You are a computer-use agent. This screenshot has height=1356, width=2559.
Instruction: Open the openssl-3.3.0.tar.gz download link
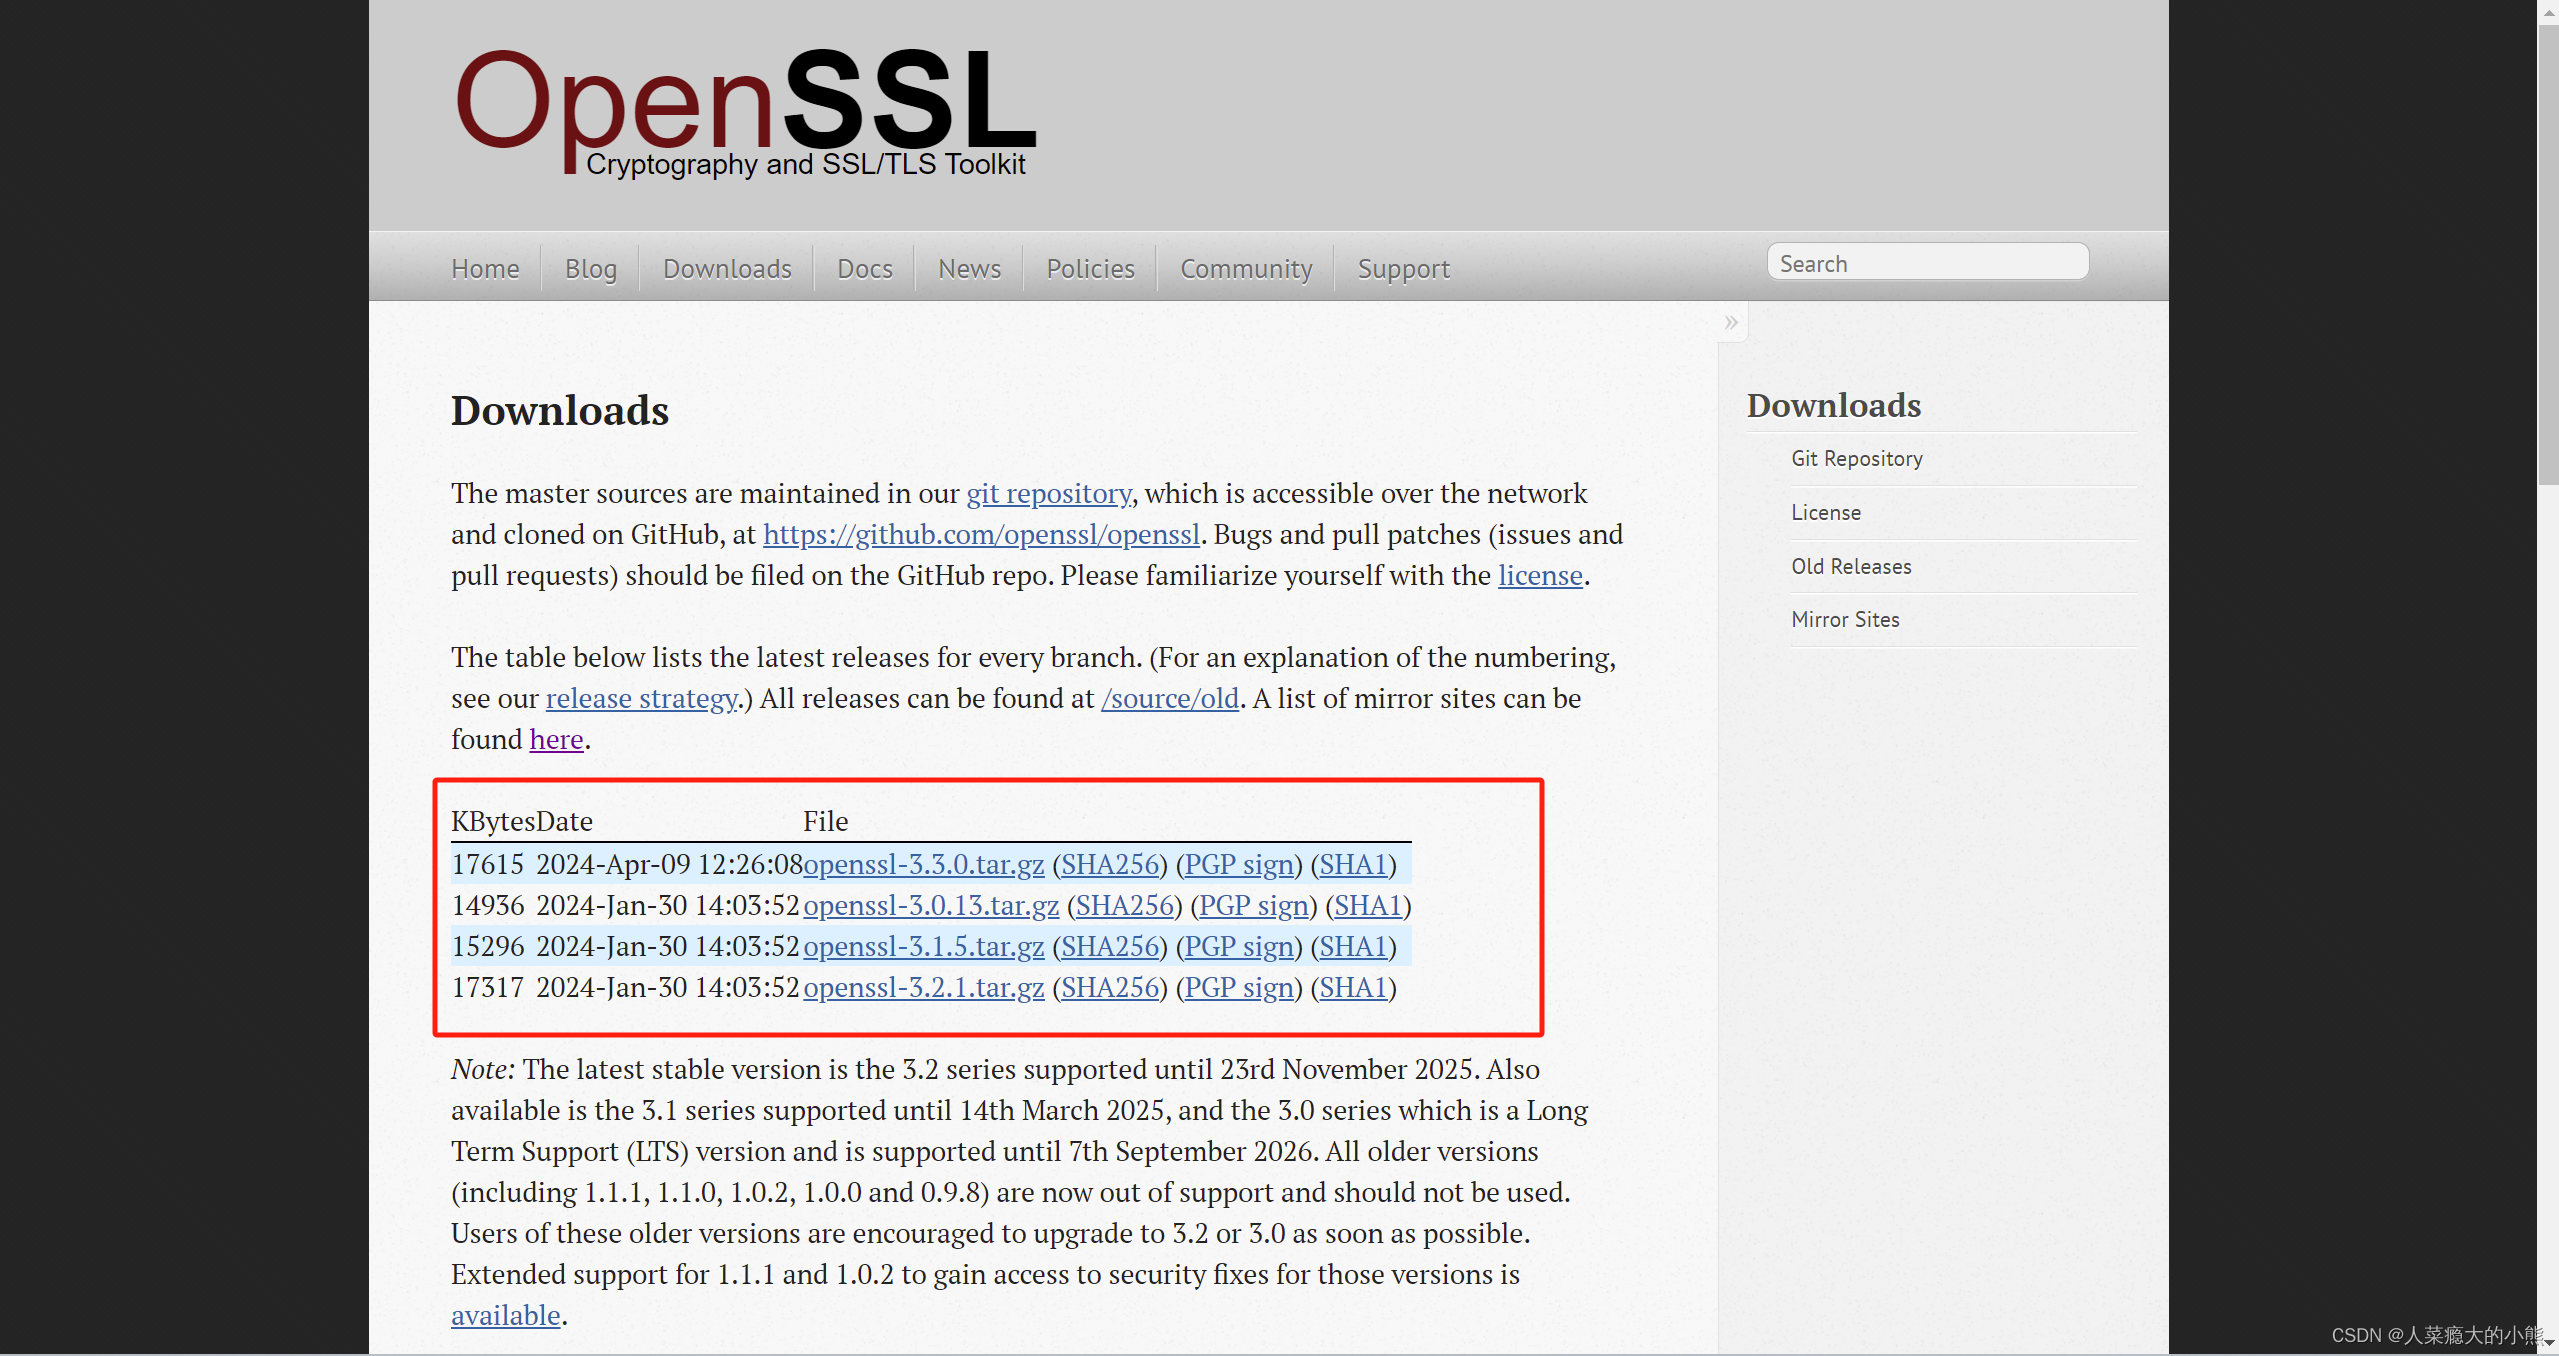coord(922,863)
